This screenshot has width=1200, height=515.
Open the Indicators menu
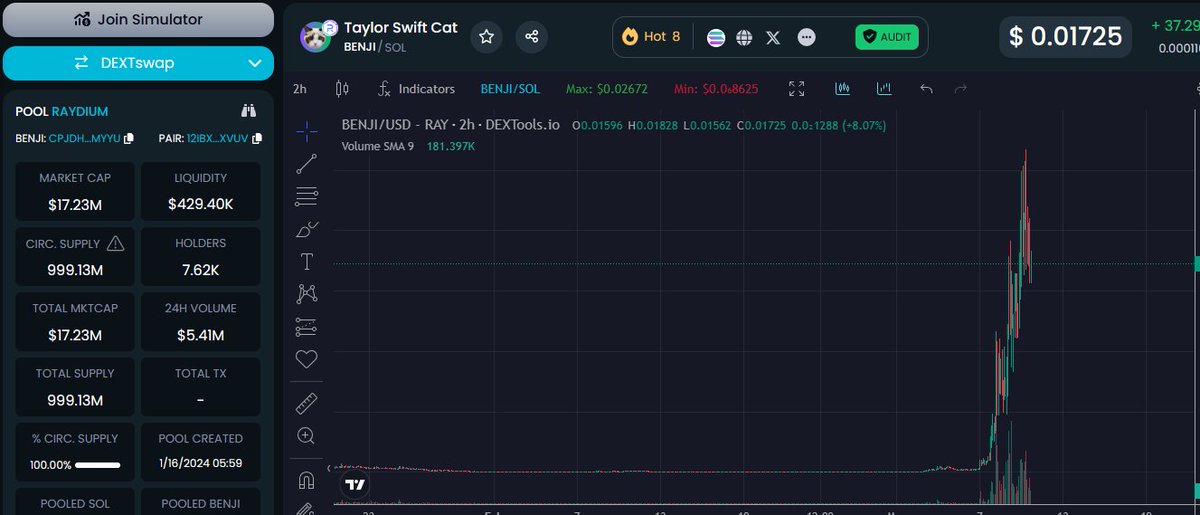[x=416, y=89]
